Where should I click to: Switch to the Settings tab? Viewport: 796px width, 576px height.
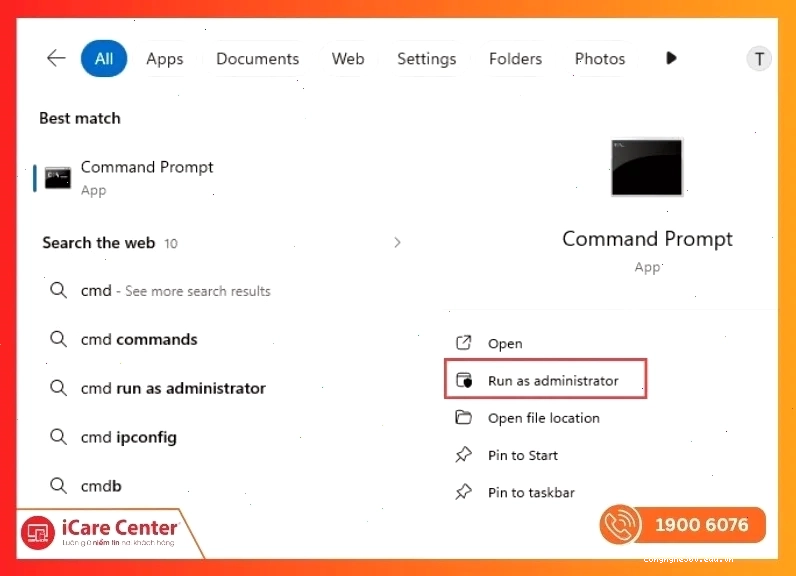coord(426,59)
